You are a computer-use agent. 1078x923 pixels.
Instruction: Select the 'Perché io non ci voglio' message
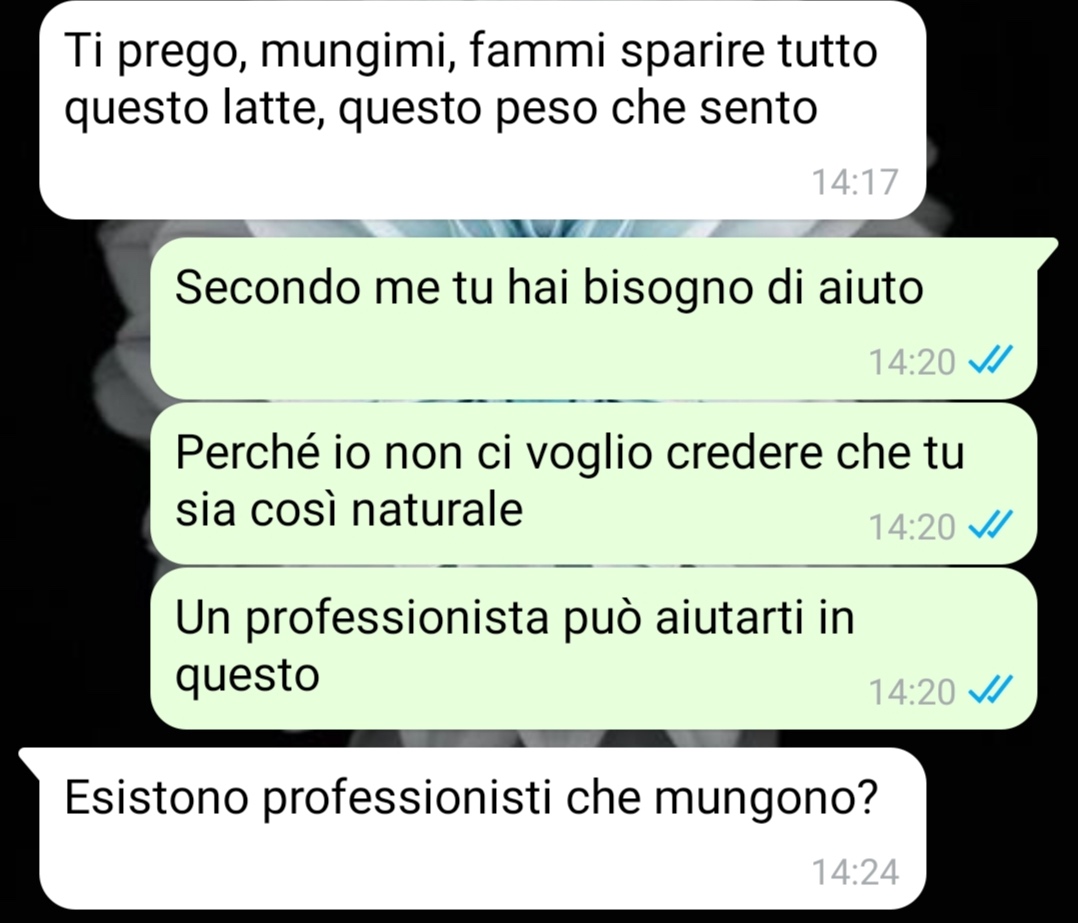pos(593,483)
